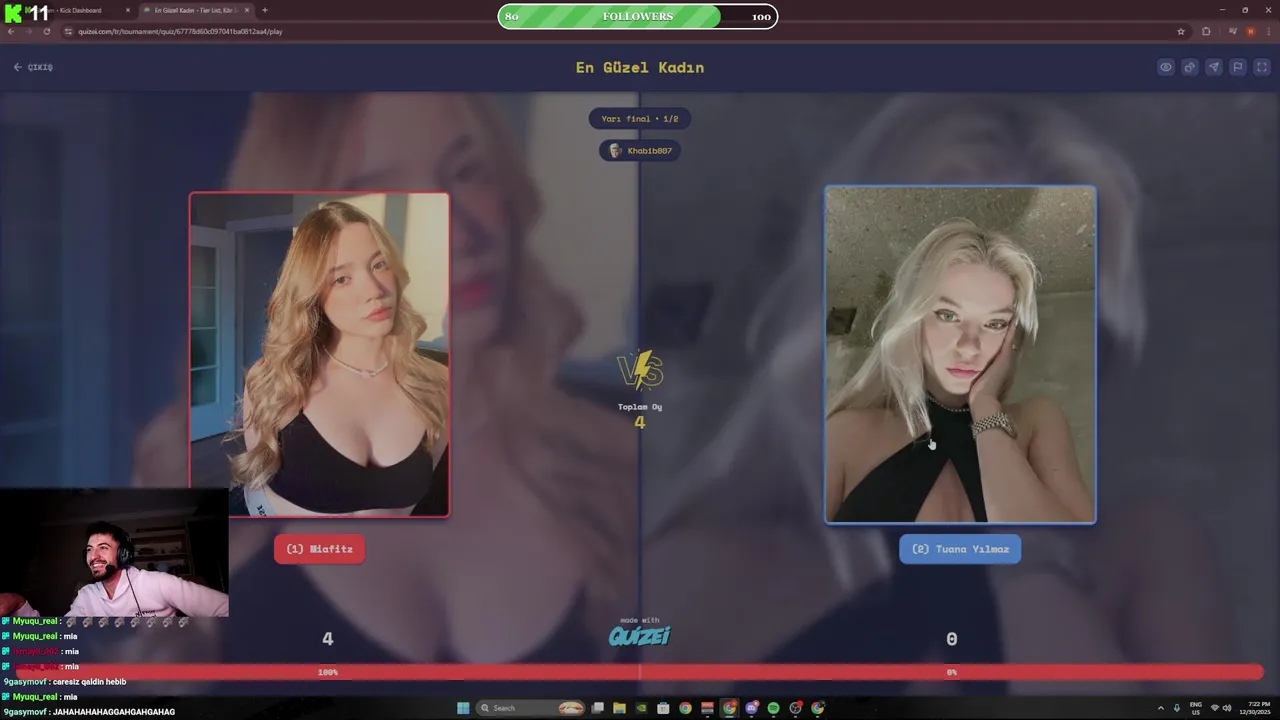Click the Tuana Yılmaz vote count 0
This screenshot has height=720, width=1280.
952,639
